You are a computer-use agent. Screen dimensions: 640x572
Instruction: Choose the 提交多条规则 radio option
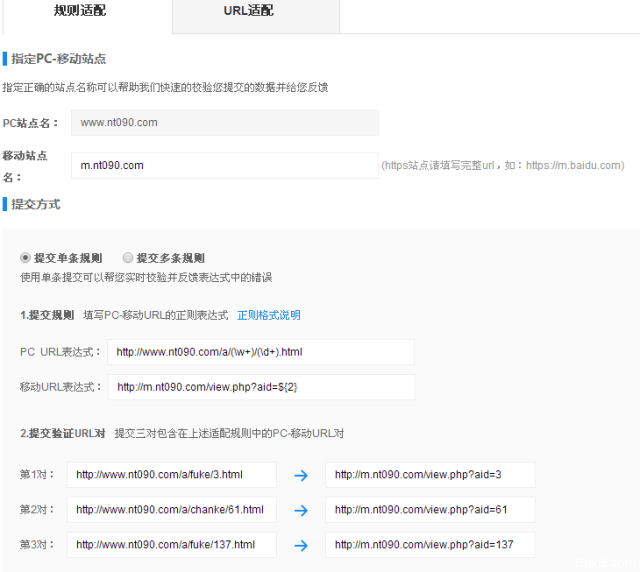pos(128,258)
